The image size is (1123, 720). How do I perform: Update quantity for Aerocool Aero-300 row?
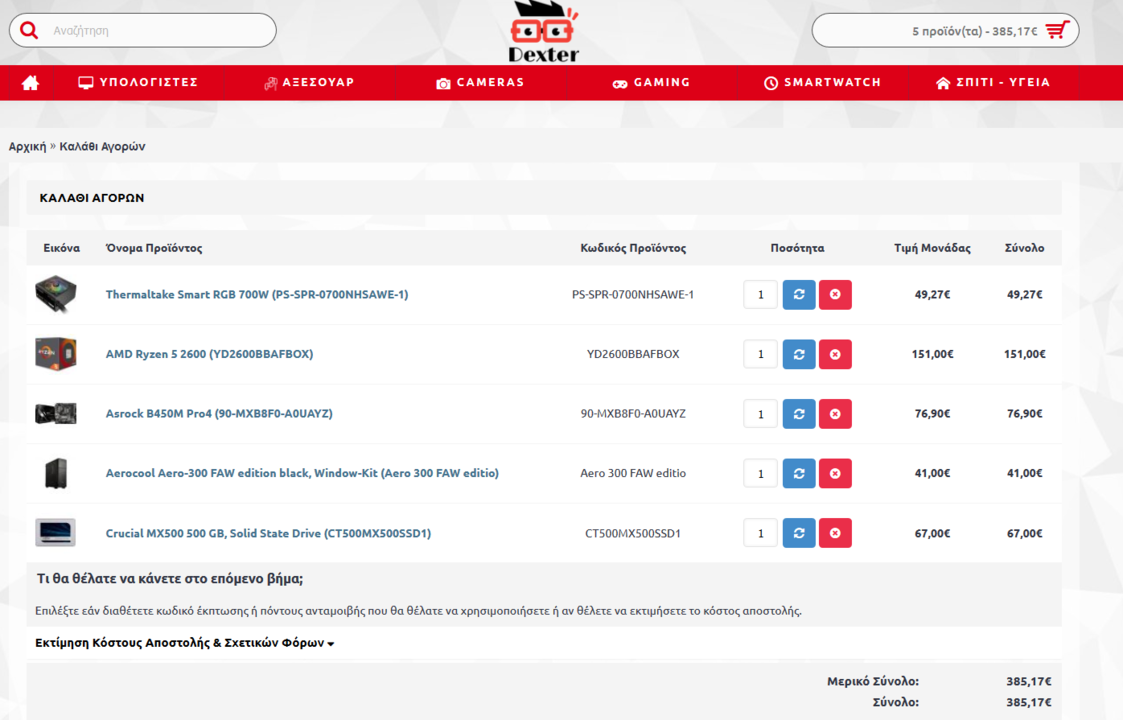tap(799, 473)
